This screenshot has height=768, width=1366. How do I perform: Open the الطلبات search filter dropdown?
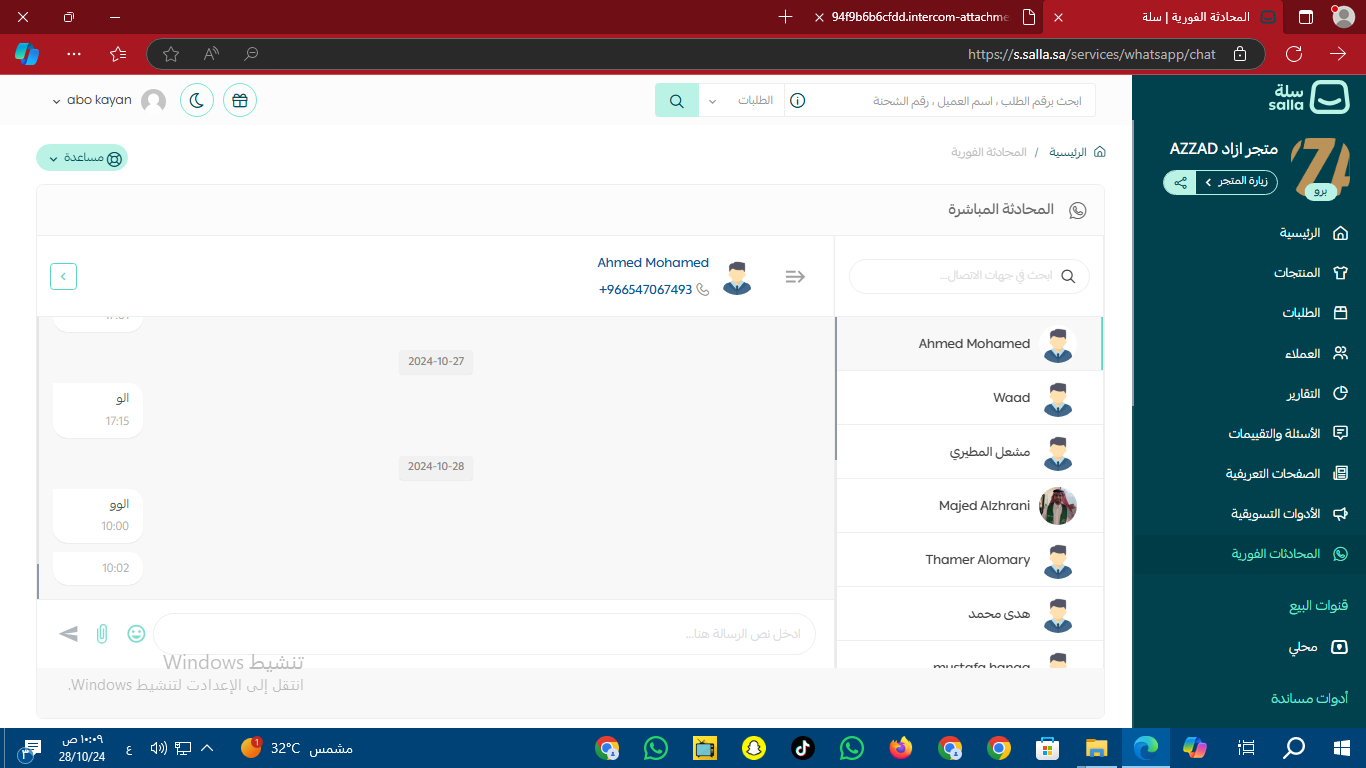pos(741,101)
